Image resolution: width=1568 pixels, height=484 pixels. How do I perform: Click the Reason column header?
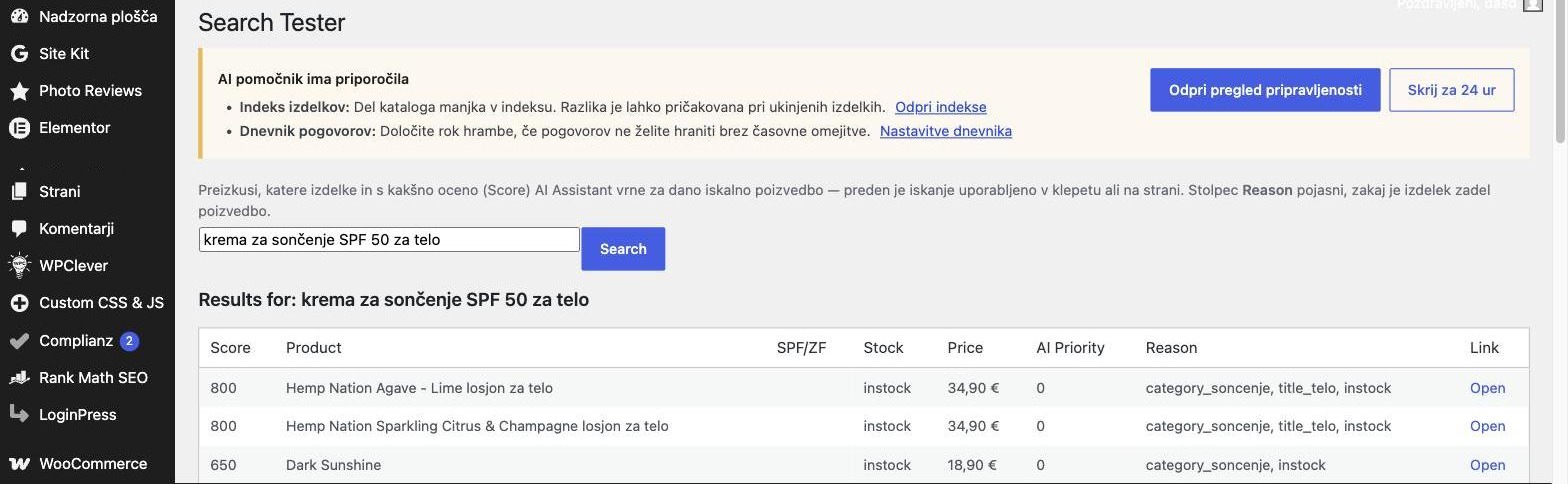coord(1171,348)
